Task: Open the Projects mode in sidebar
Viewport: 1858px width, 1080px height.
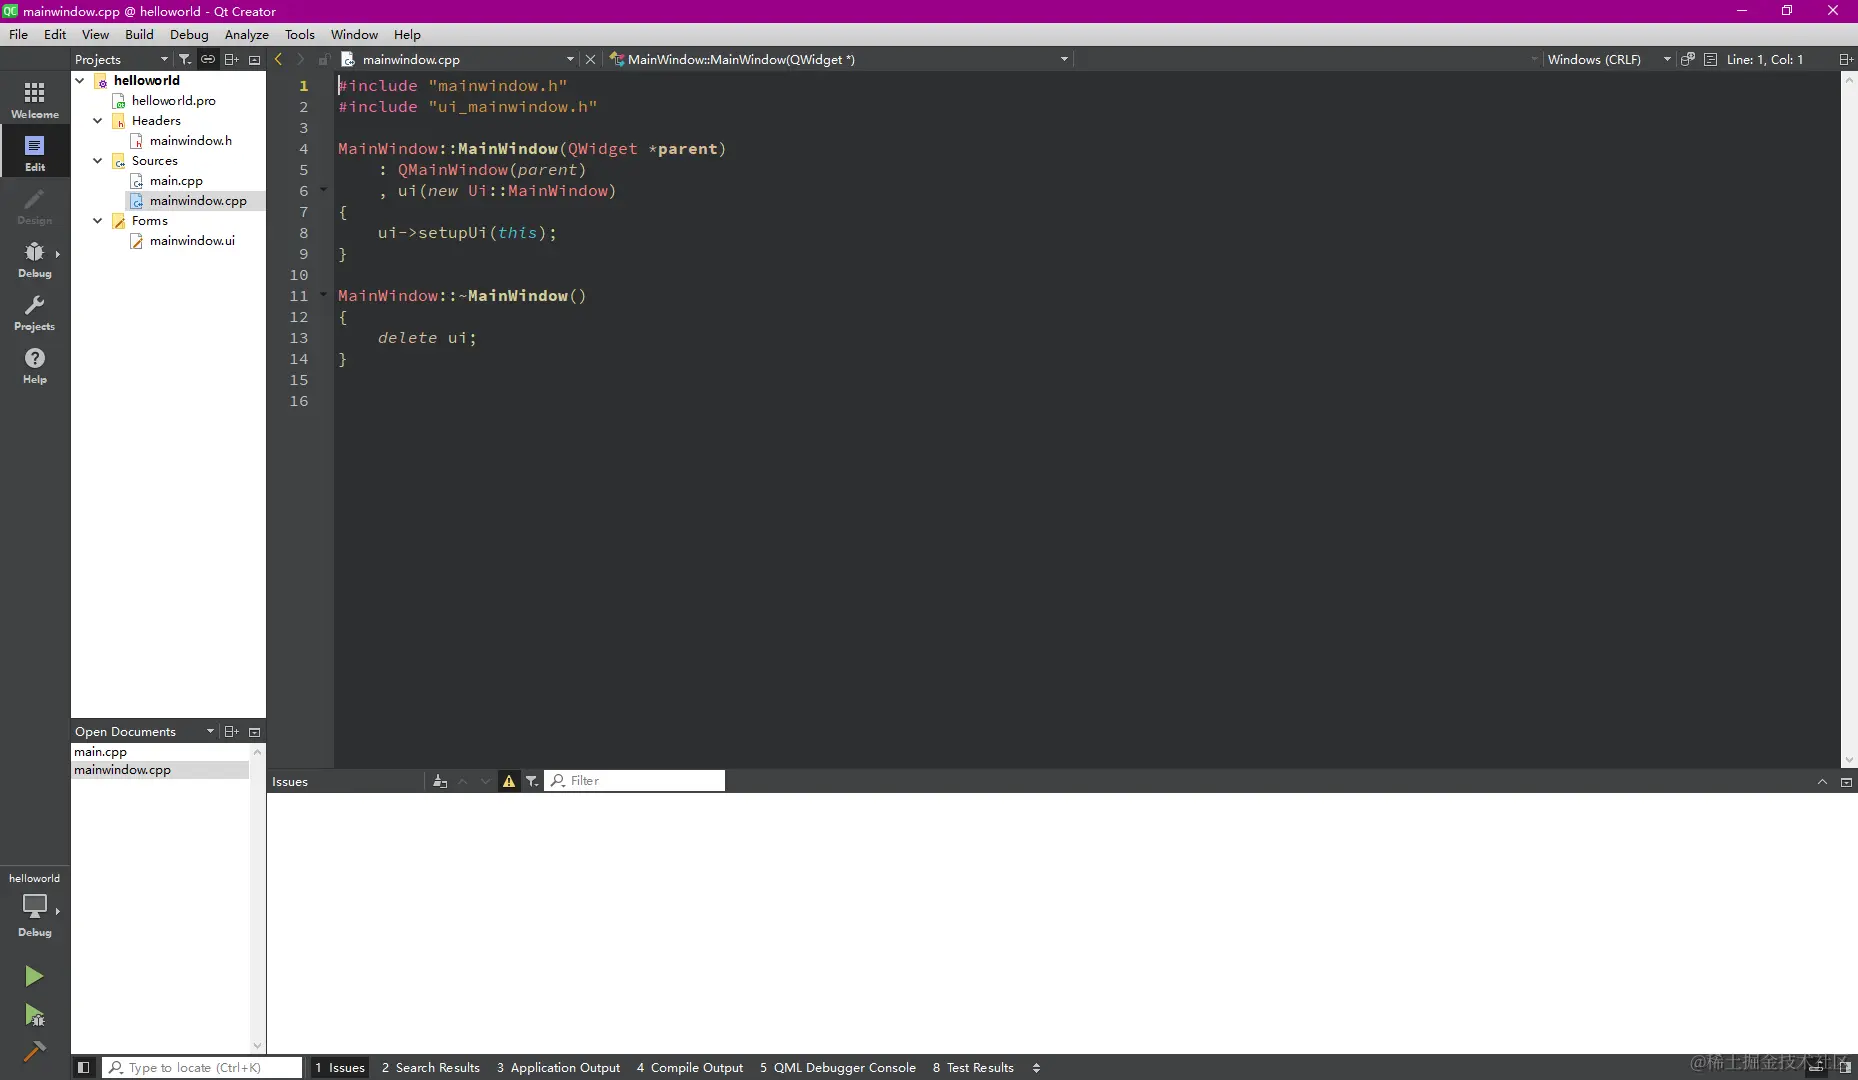Action: click(x=35, y=312)
